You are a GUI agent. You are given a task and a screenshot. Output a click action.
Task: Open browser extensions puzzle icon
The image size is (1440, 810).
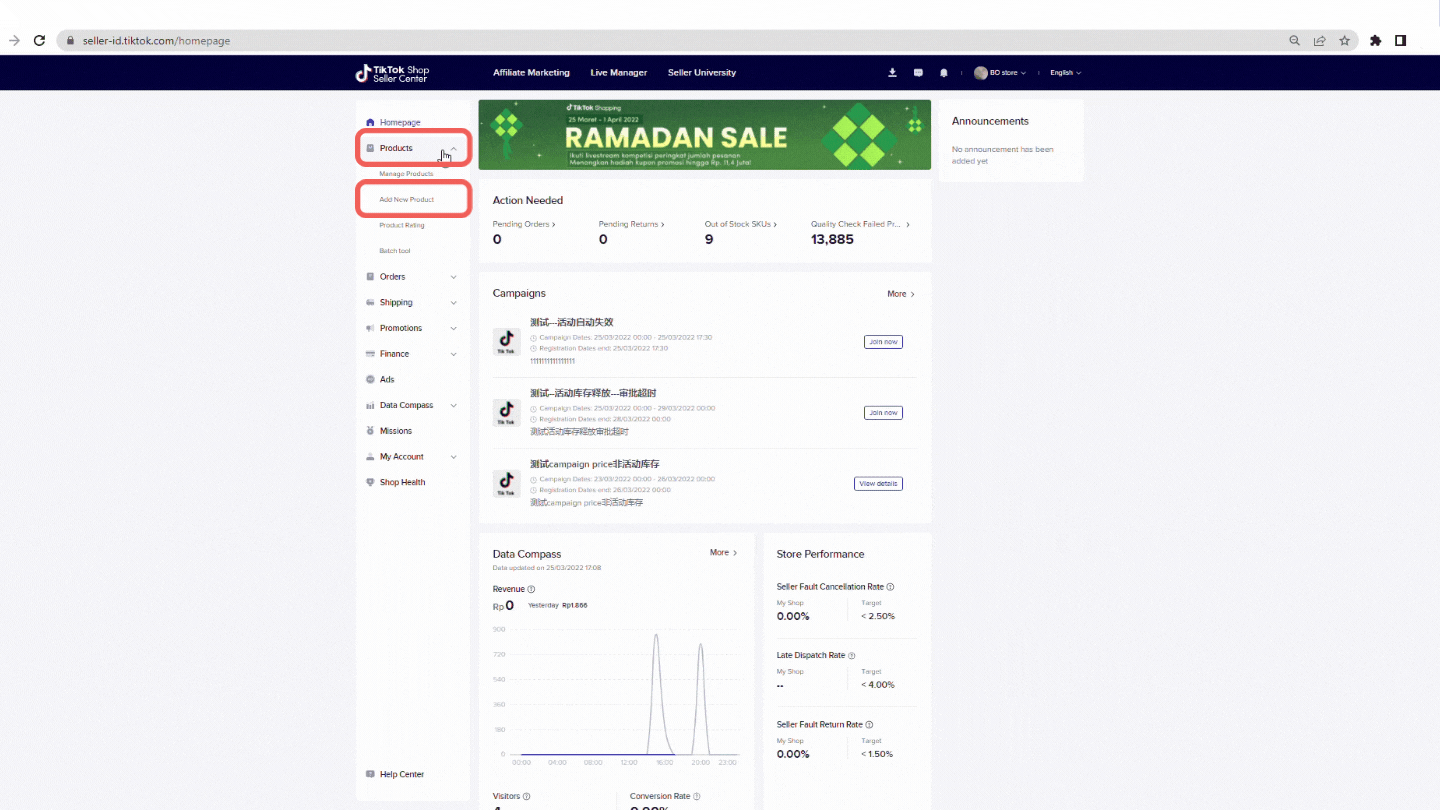[1375, 41]
